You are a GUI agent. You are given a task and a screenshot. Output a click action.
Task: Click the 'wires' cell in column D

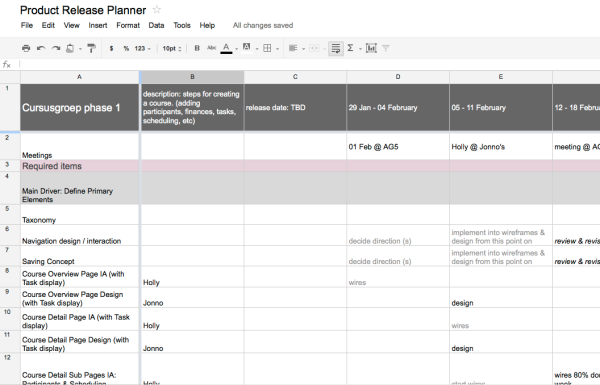(x=398, y=277)
